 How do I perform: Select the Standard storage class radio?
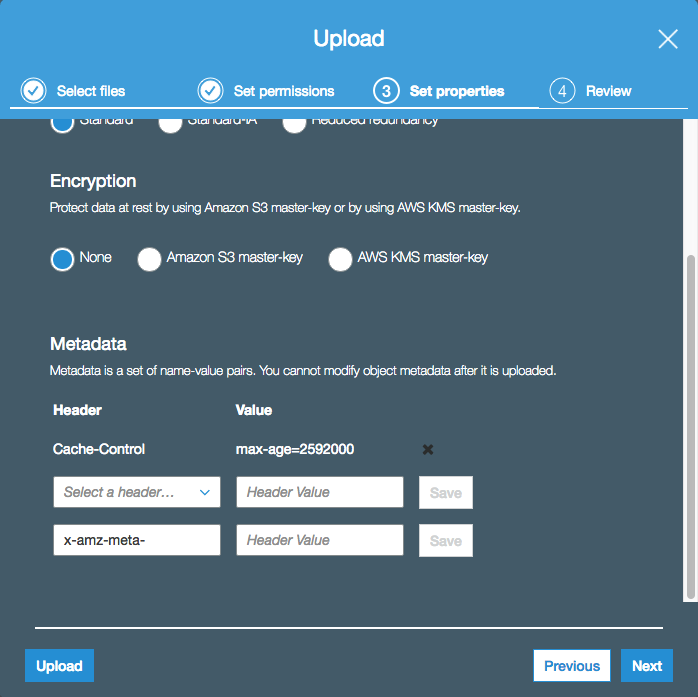(x=63, y=122)
